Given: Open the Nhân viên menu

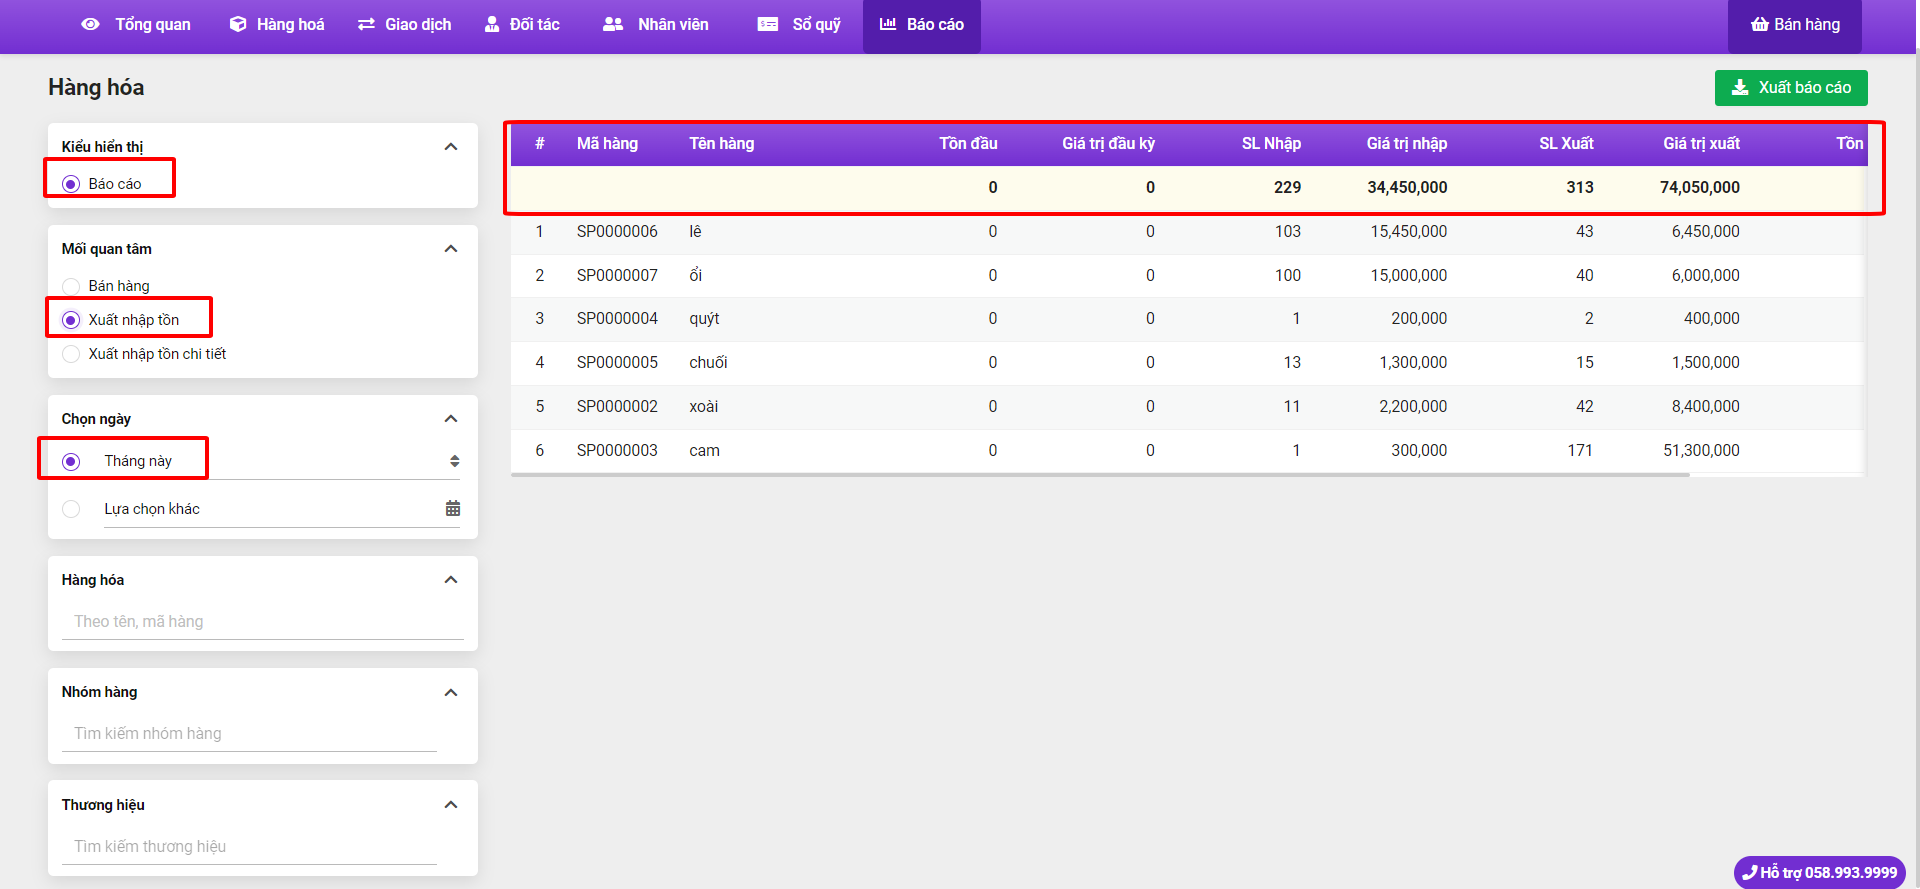Looking at the screenshot, I should point(656,24).
